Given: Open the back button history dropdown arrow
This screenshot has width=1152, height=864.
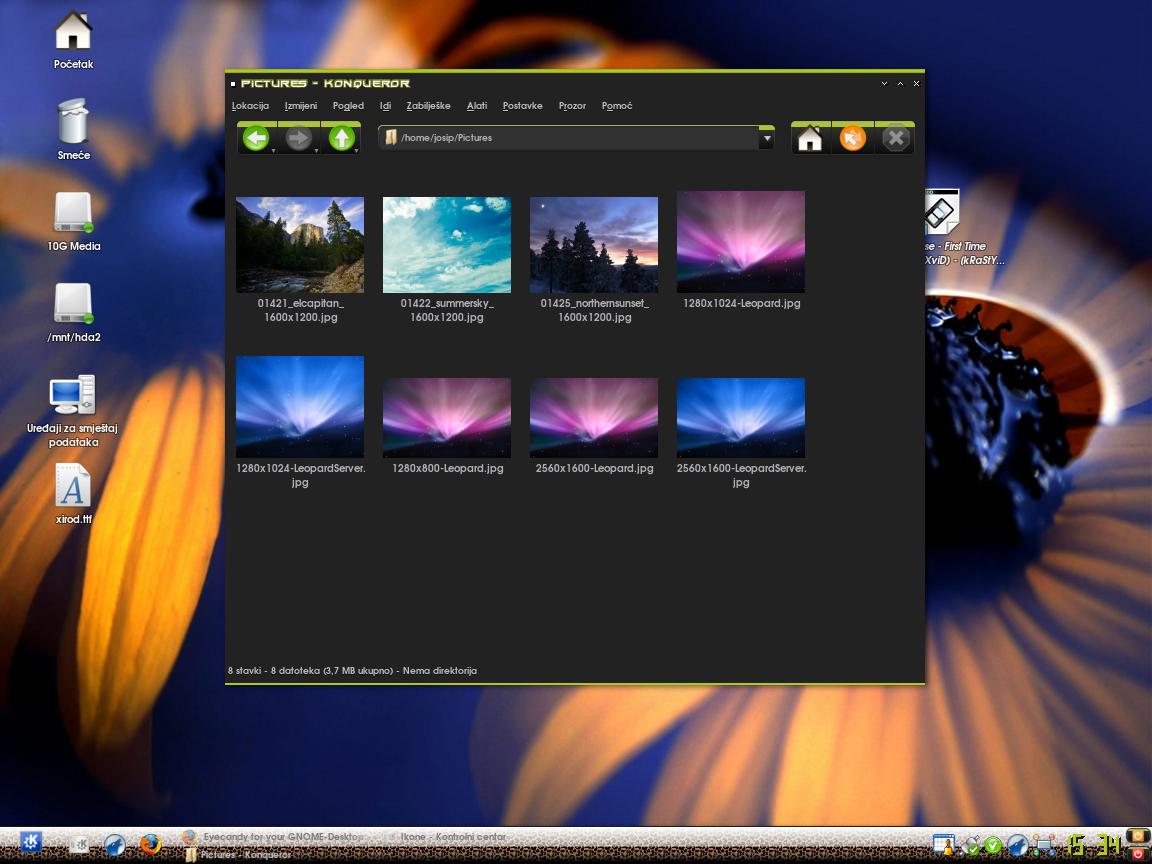Looking at the screenshot, I should tap(273, 151).
